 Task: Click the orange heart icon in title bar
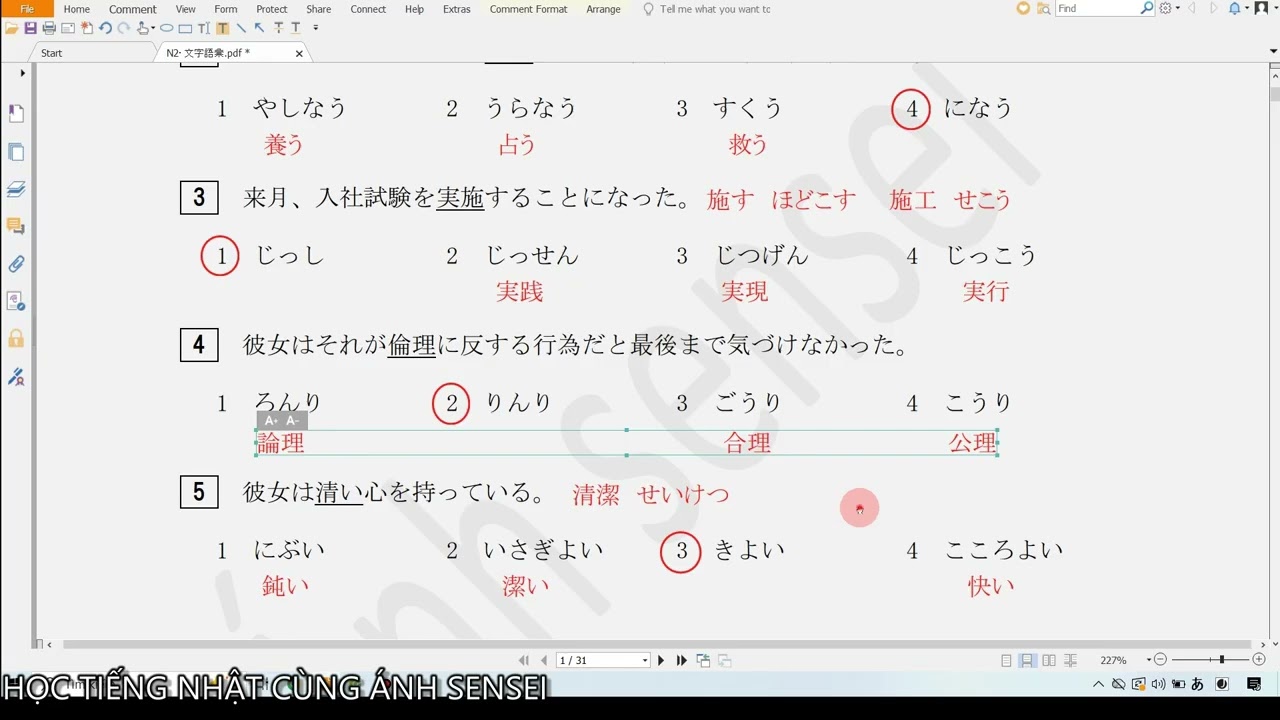(1023, 8)
